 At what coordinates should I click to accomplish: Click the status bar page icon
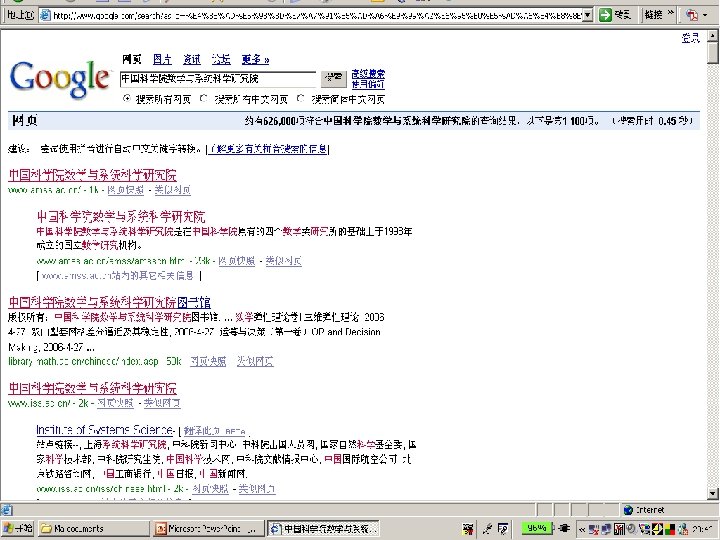point(6,510)
